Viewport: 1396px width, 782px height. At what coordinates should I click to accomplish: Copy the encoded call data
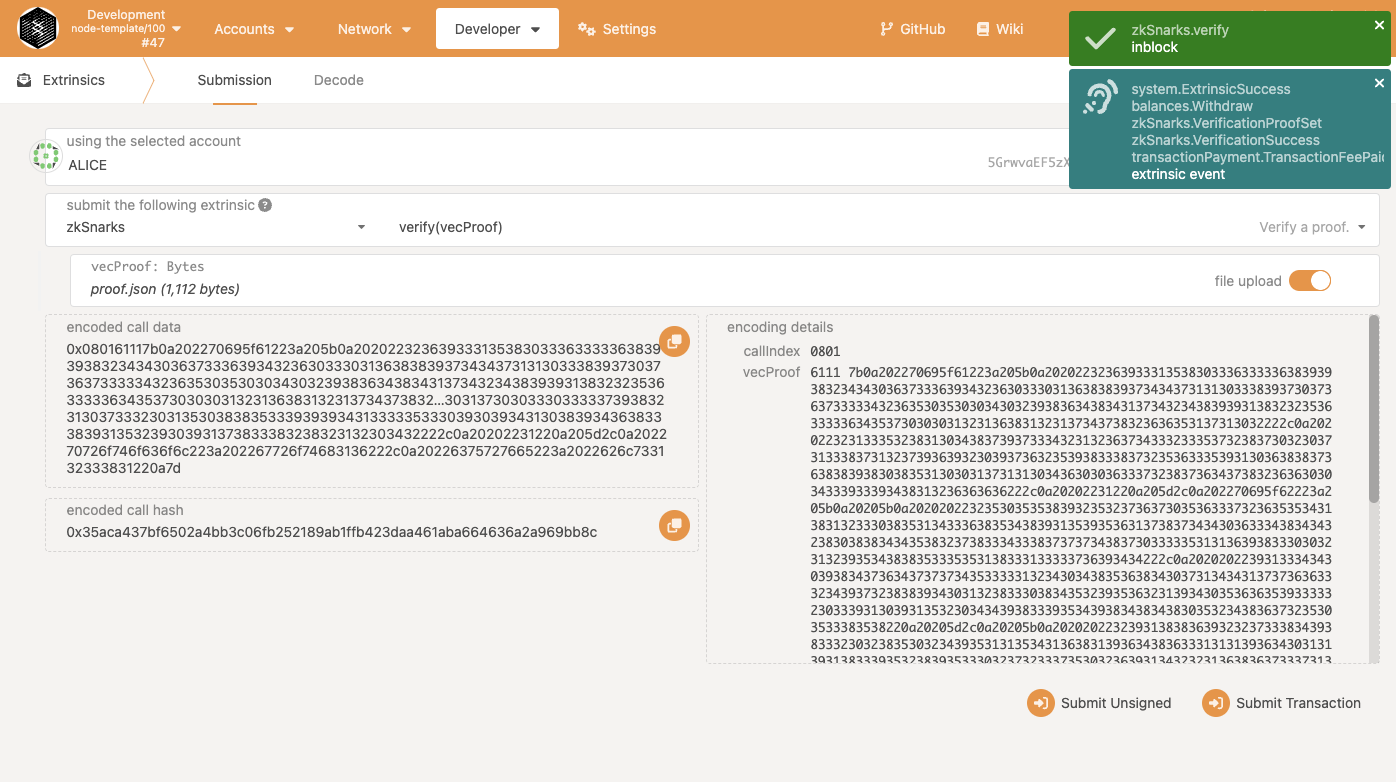[x=674, y=341]
